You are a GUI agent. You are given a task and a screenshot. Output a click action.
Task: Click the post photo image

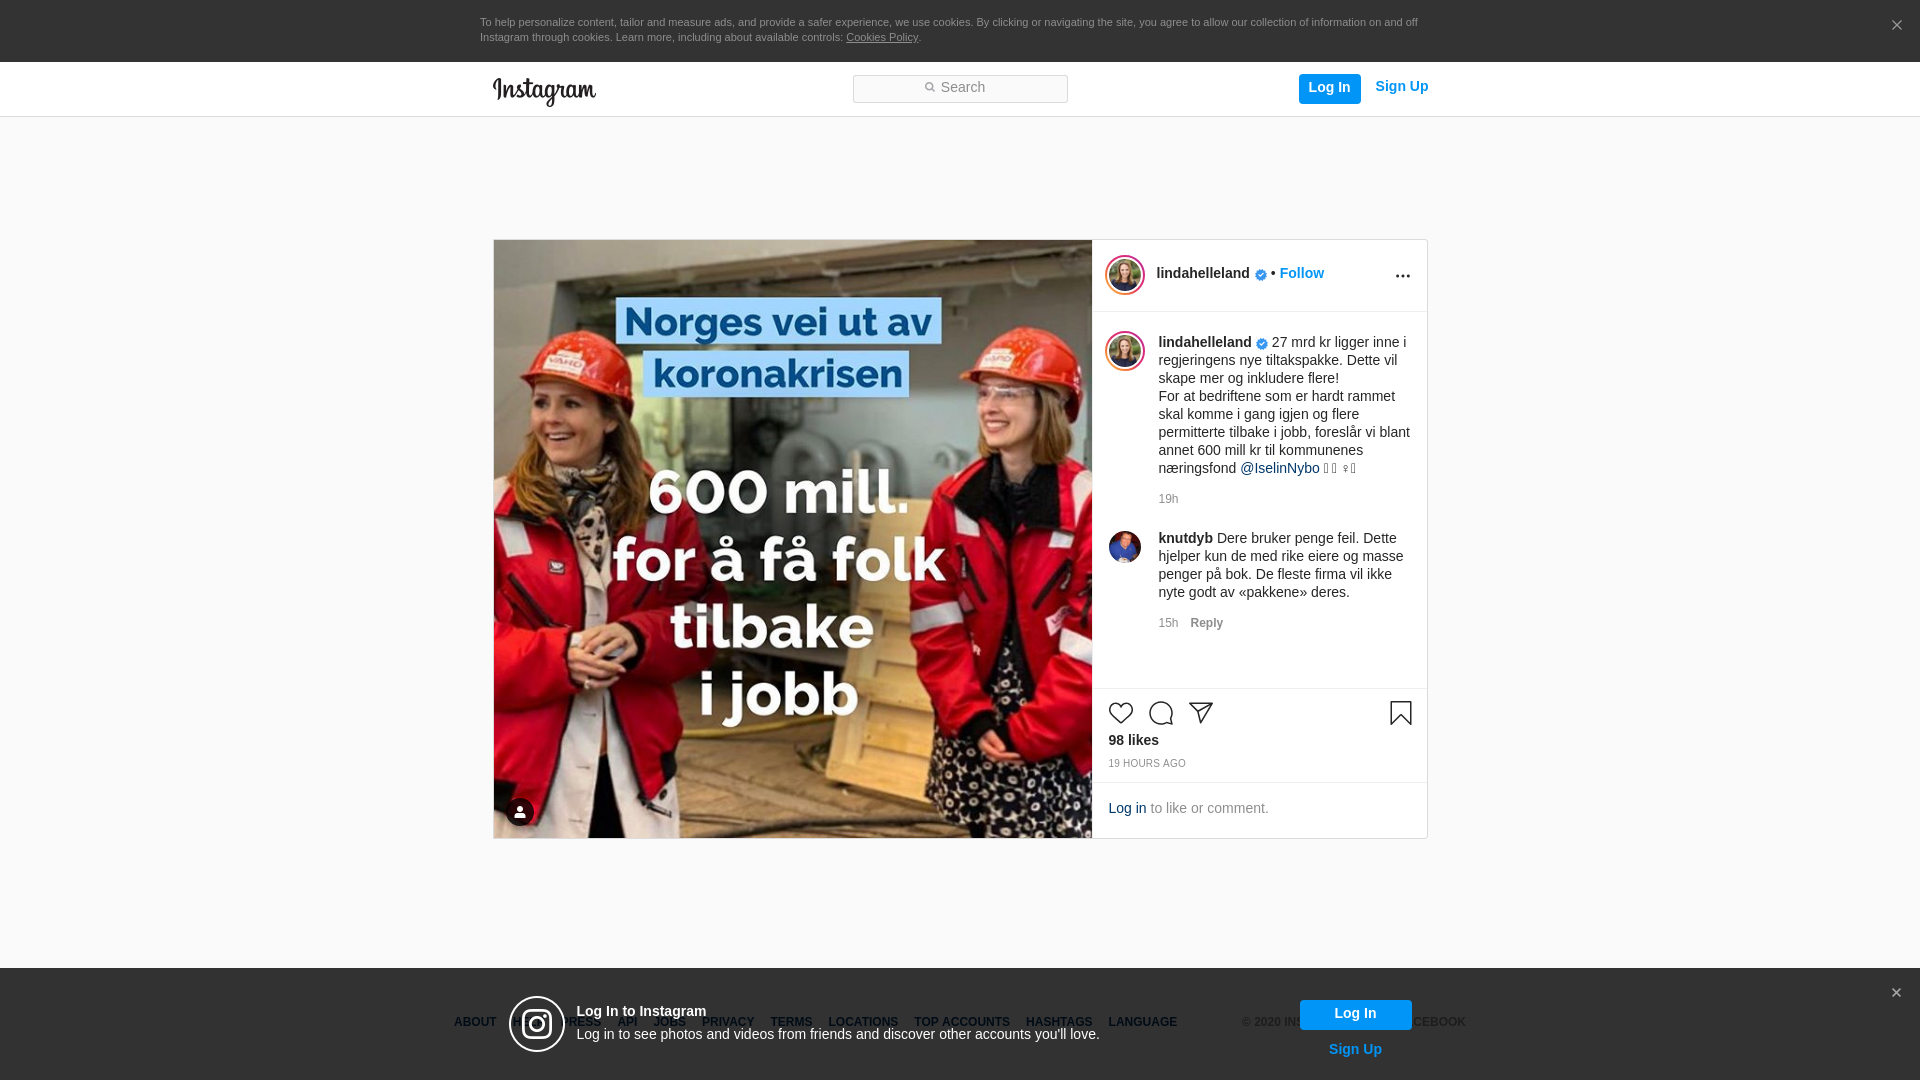[793, 539]
